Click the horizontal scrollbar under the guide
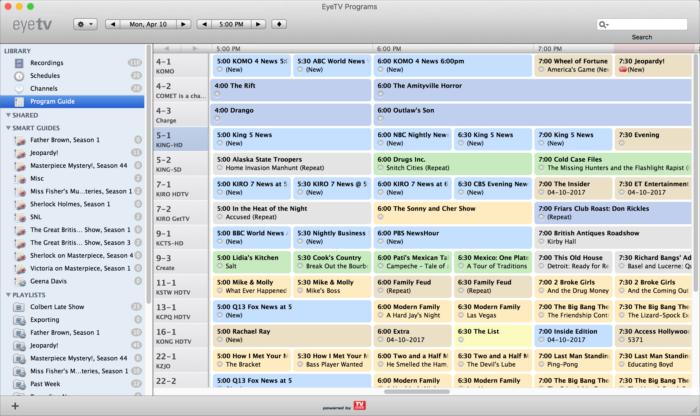The width and height of the screenshot is (700, 416). tap(417, 392)
